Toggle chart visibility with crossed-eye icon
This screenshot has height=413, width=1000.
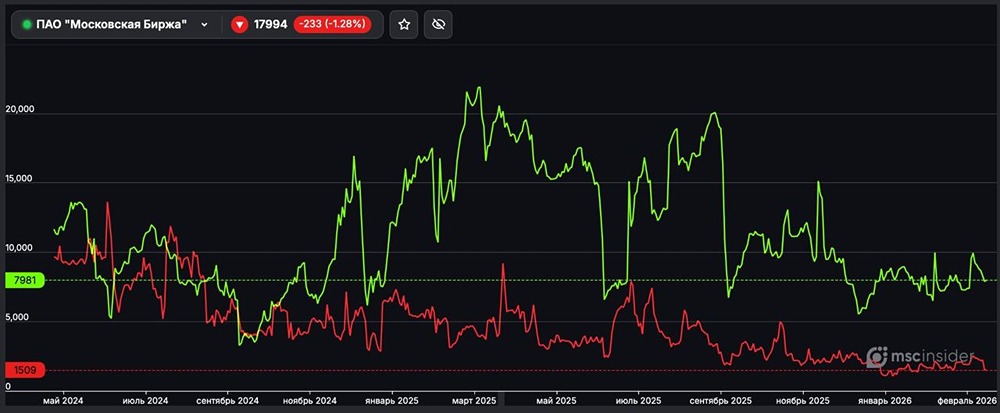438,24
